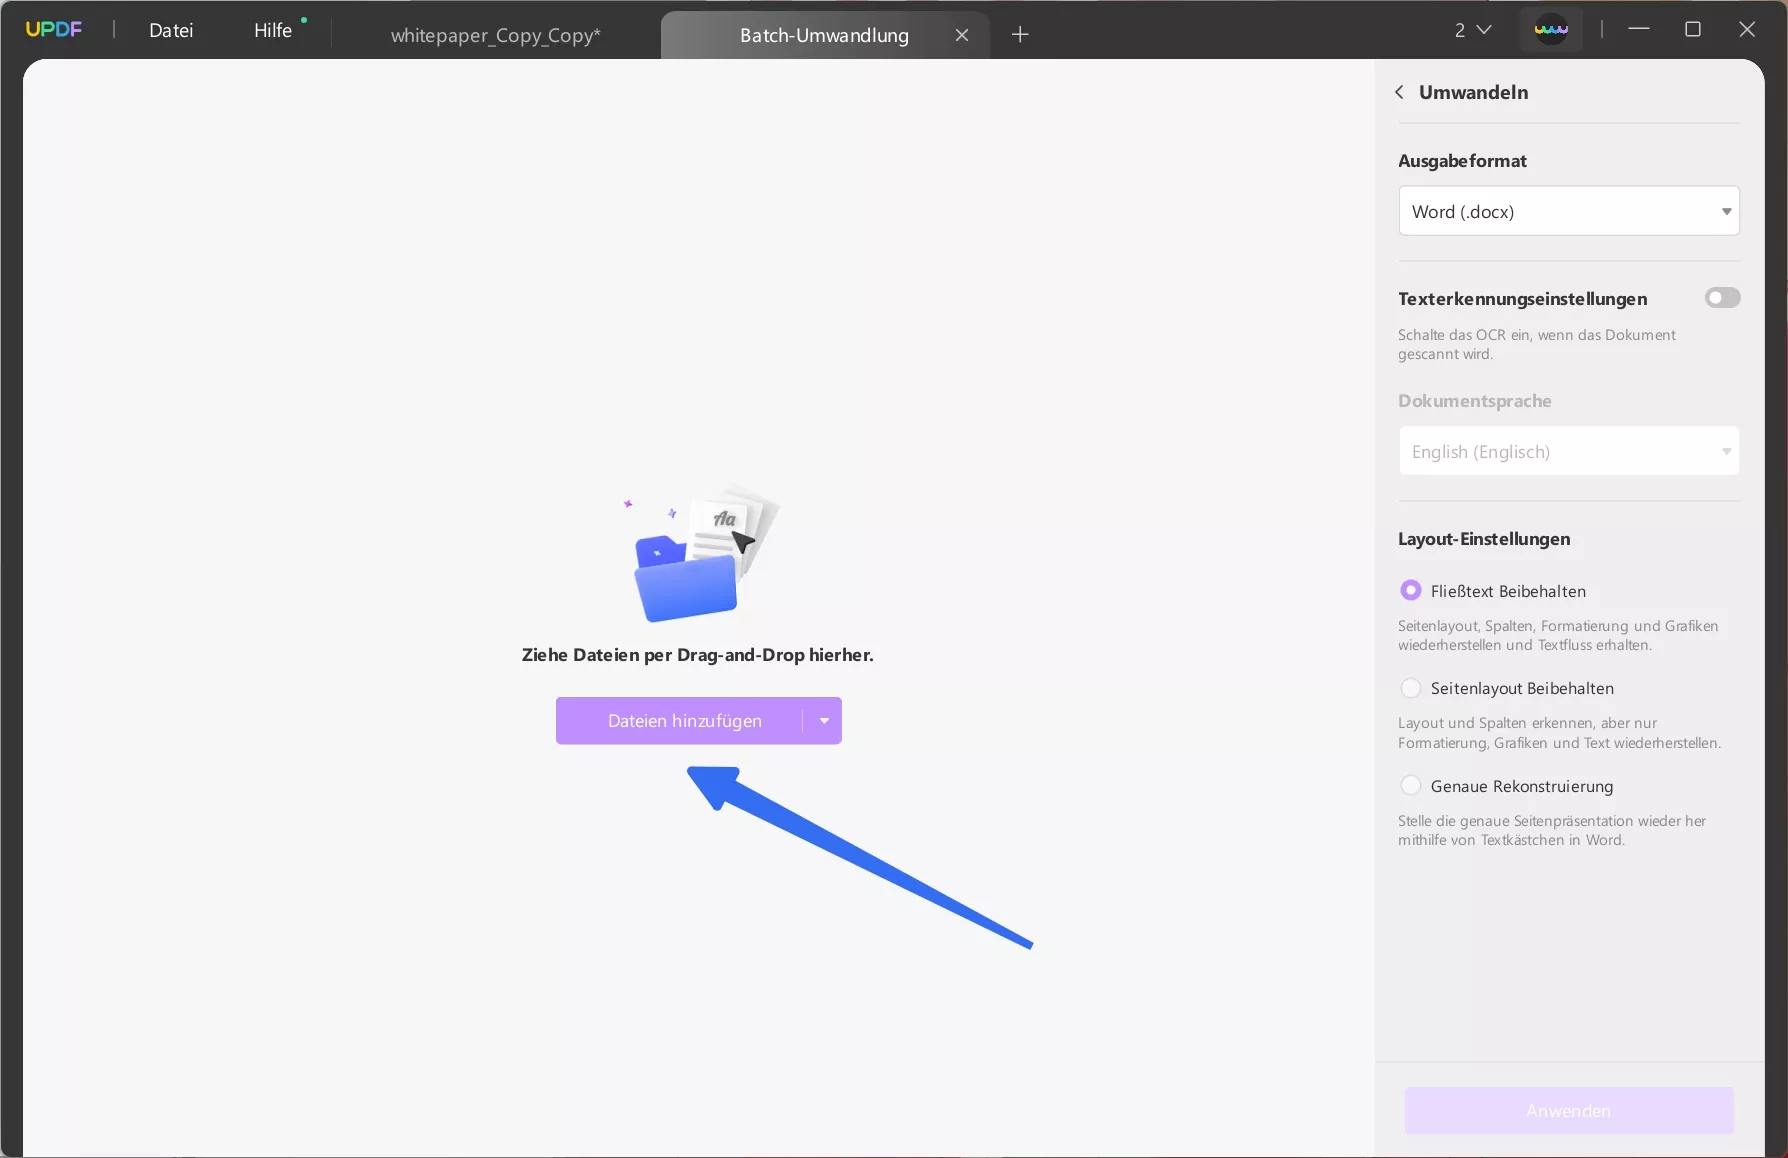Go back using the Umwandeln arrow
This screenshot has width=1788, height=1158.
click(x=1399, y=92)
